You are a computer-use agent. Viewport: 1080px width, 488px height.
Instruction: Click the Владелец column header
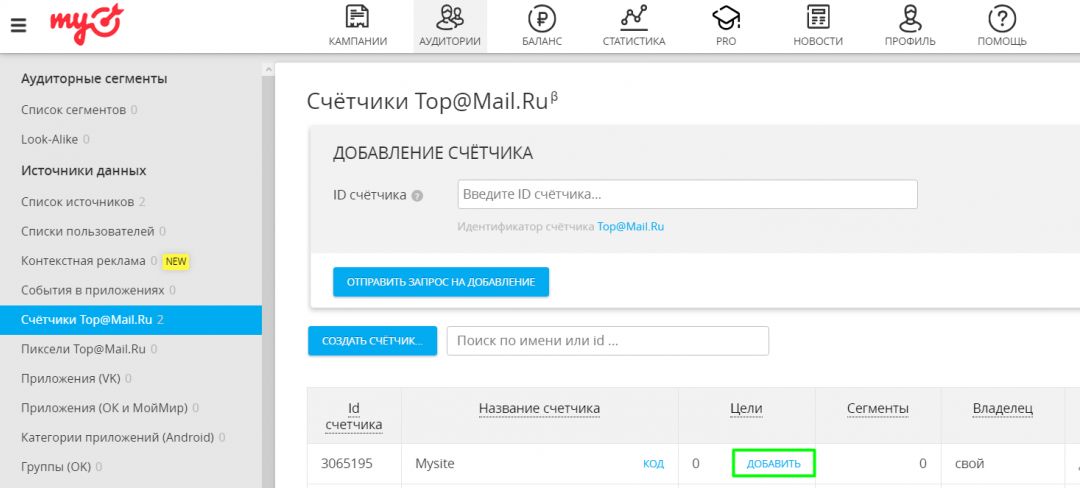(x=1002, y=409)
